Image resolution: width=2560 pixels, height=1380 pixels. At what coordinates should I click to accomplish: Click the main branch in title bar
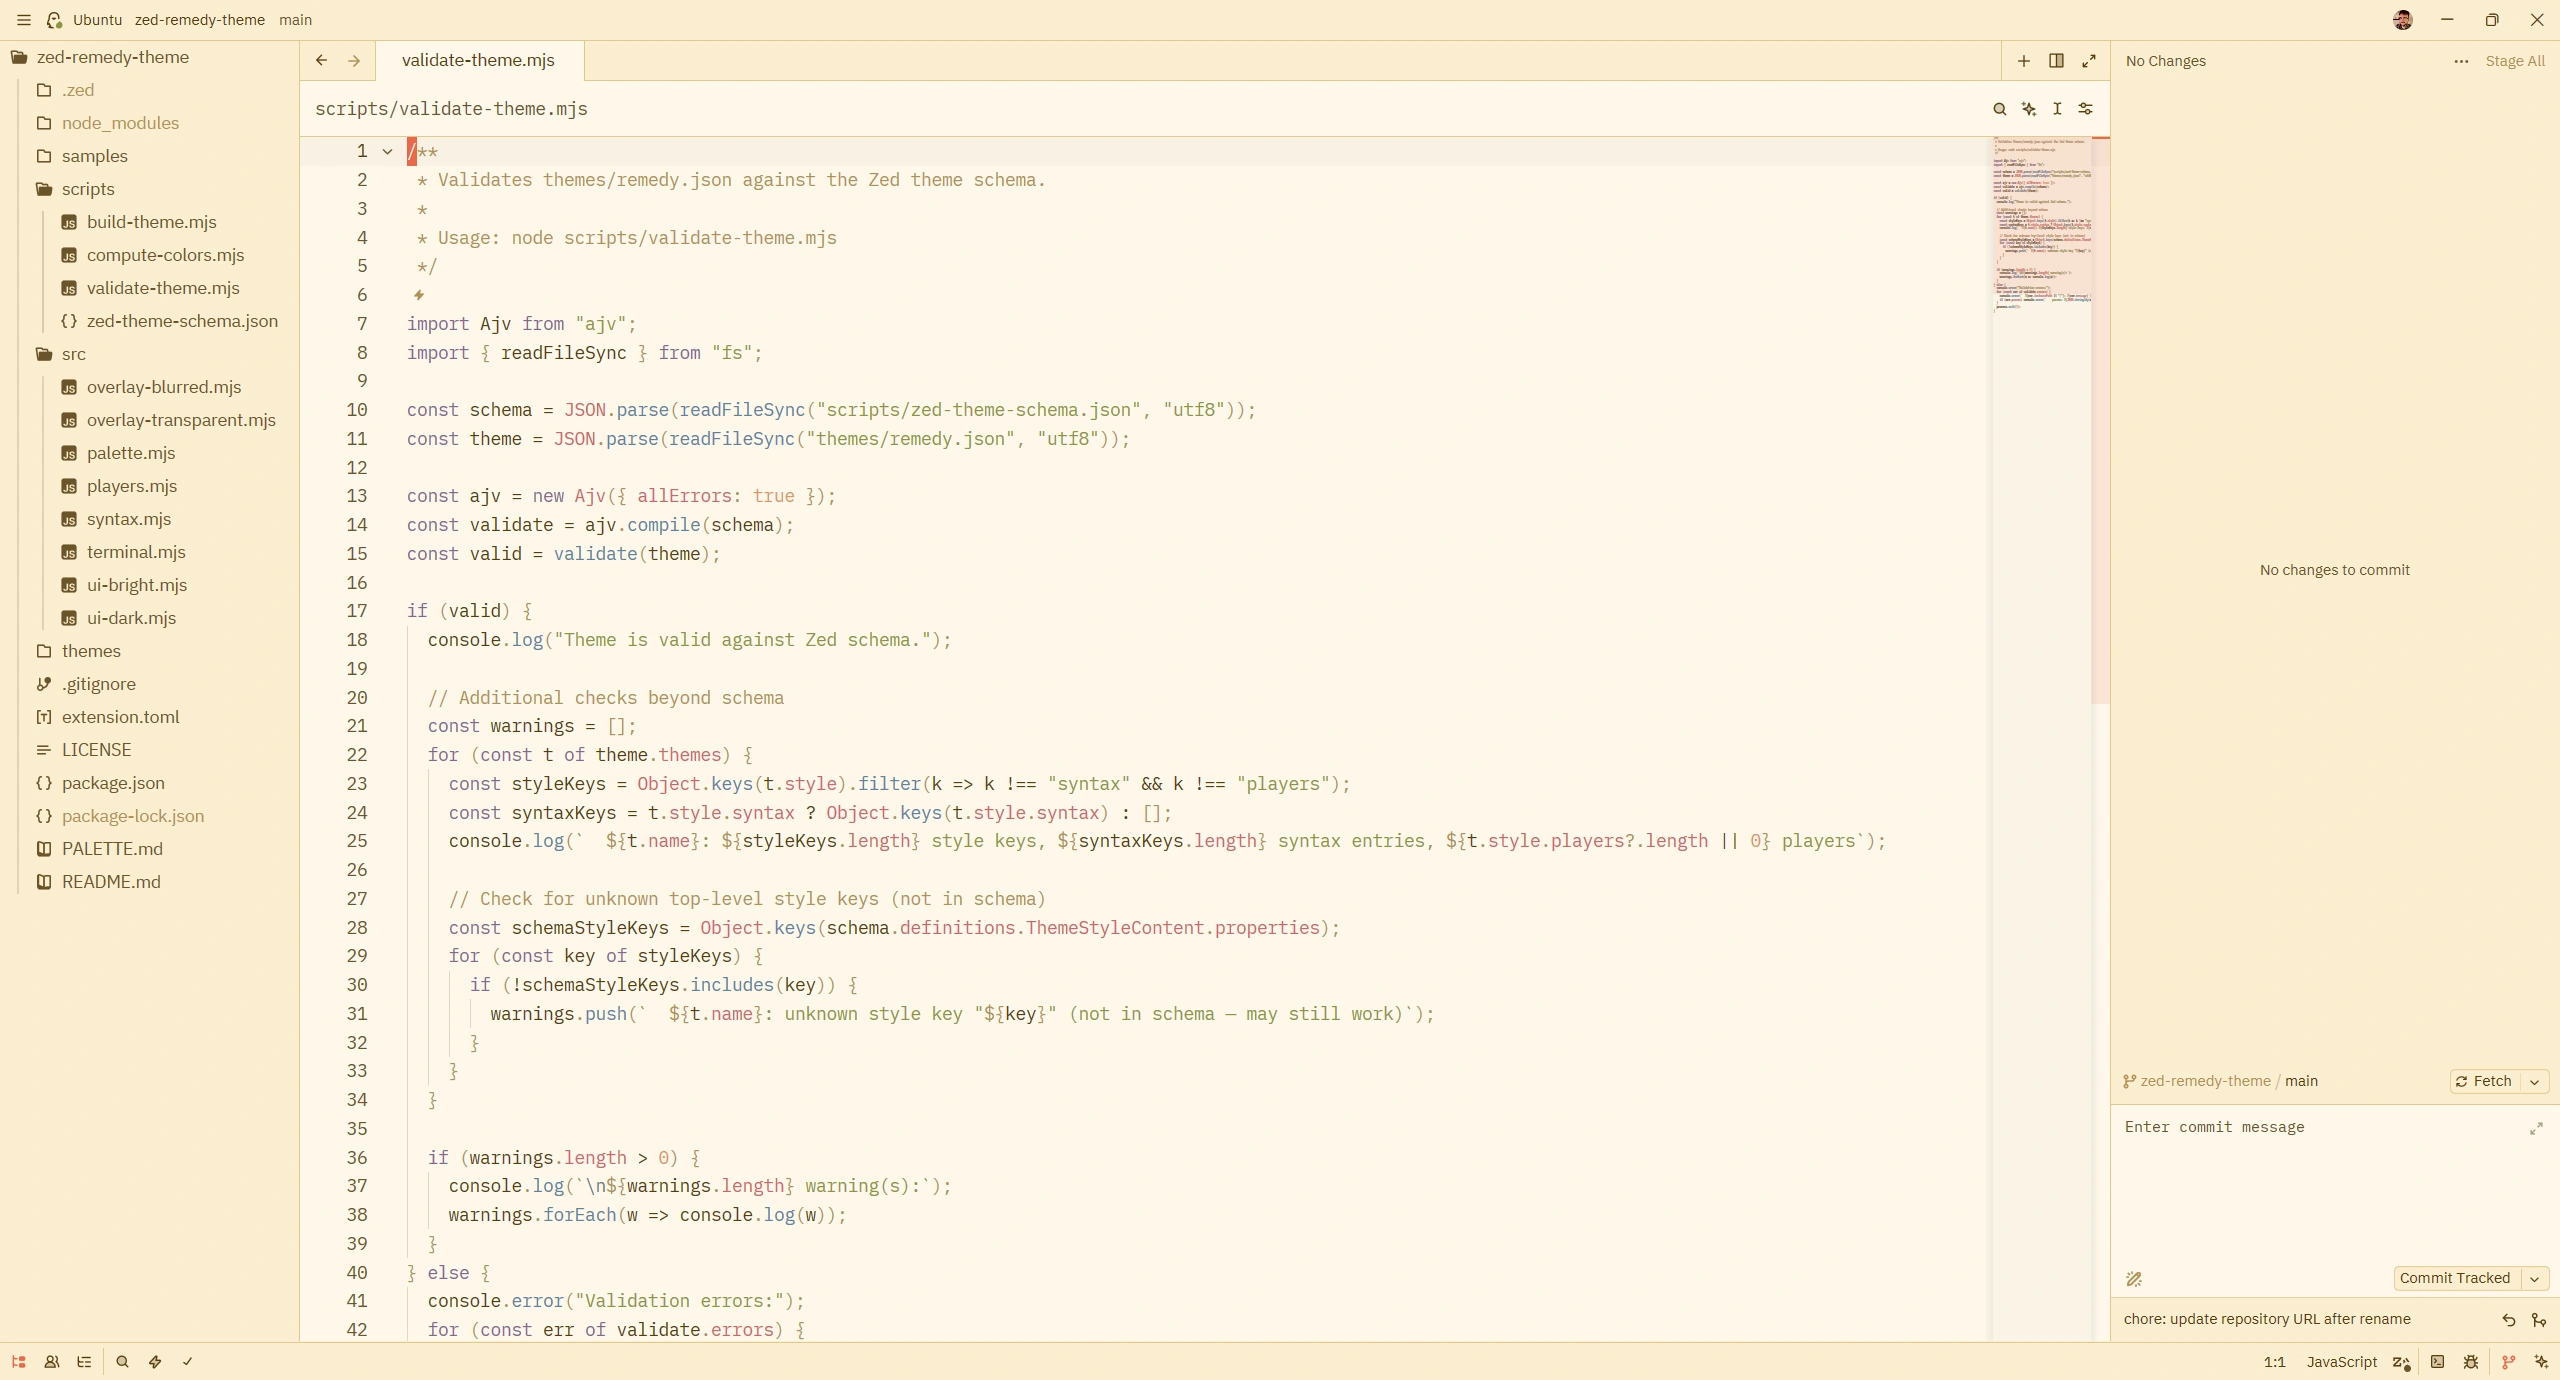[x=295, y=20]
